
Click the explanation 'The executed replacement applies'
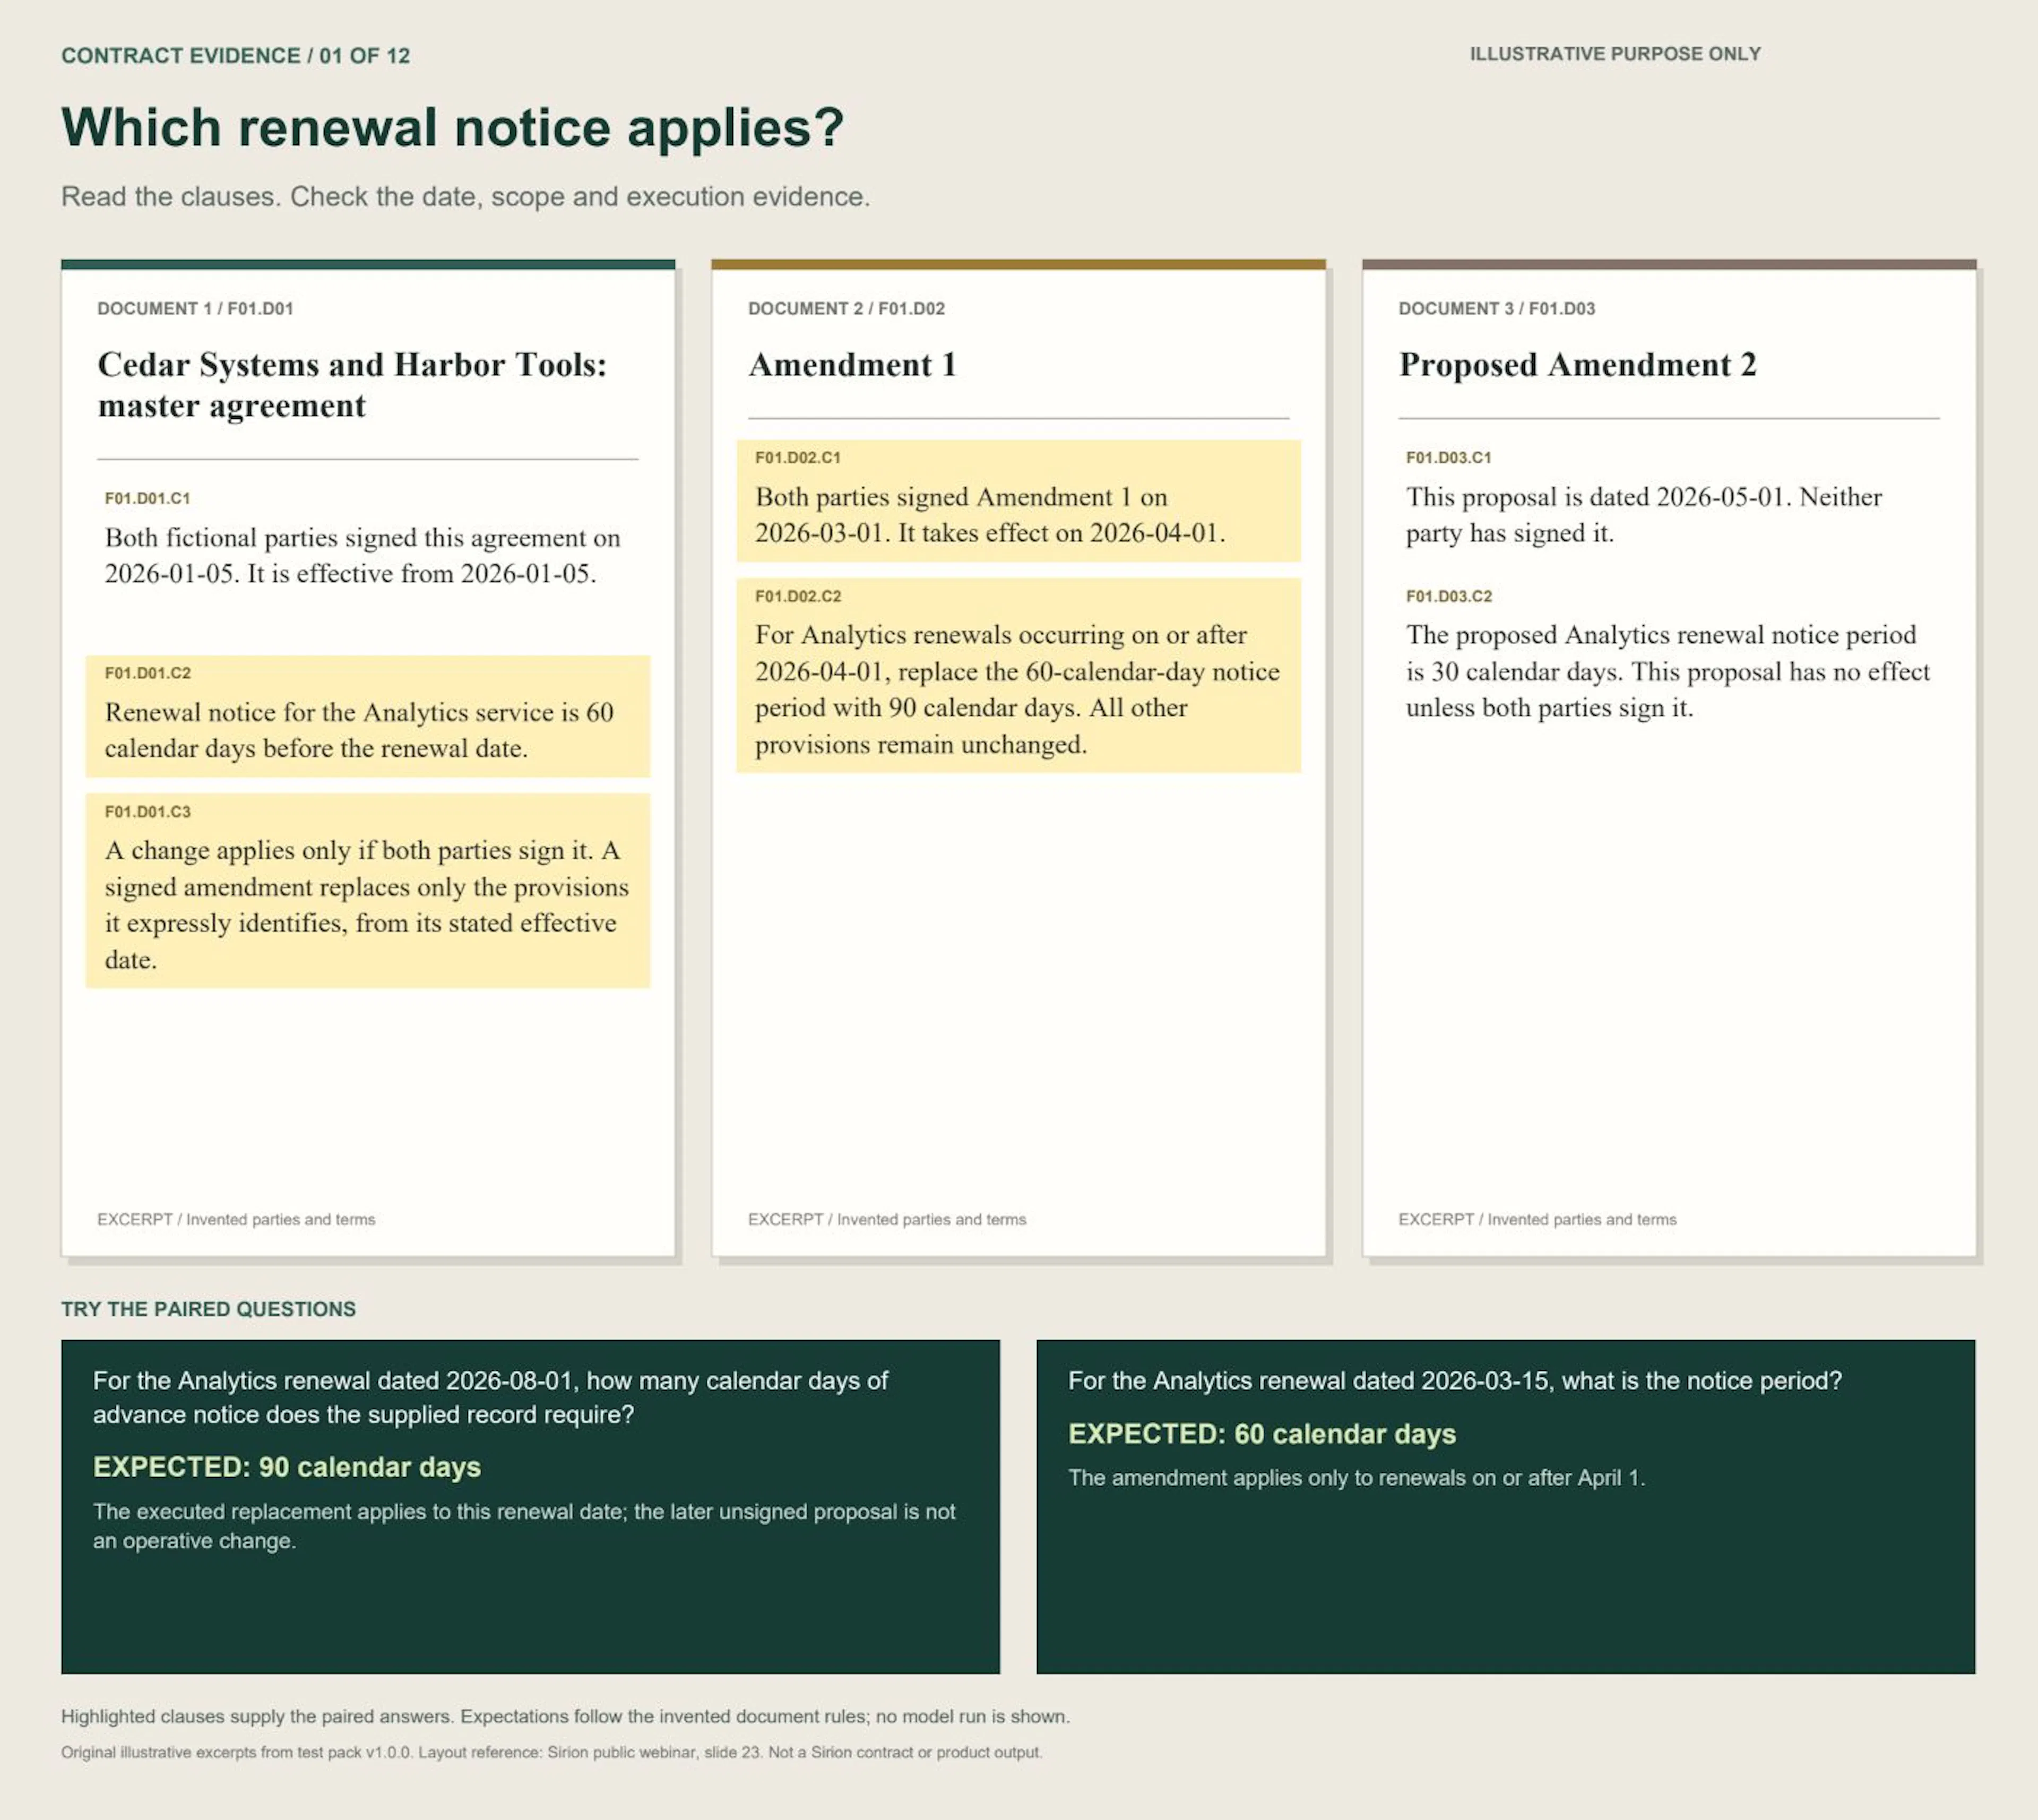(x=524, y=1526)
